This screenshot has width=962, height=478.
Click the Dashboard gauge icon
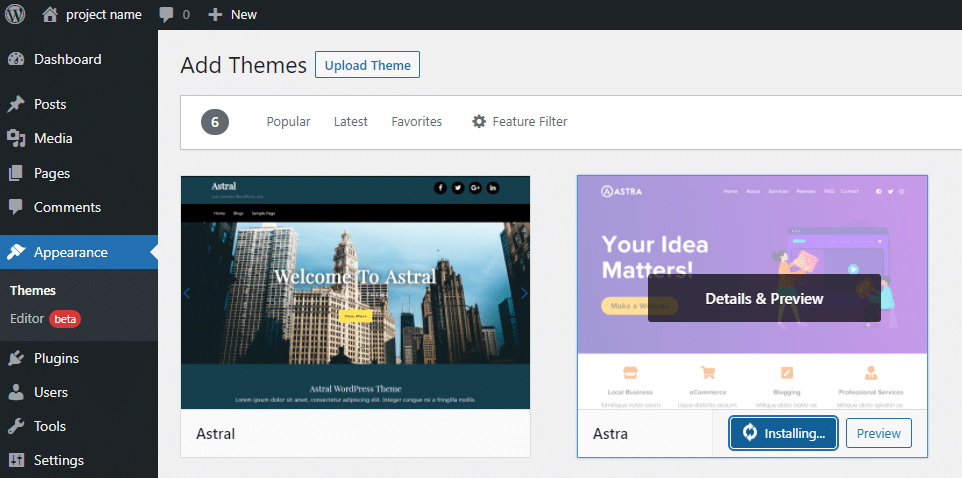tap(16, 60)
